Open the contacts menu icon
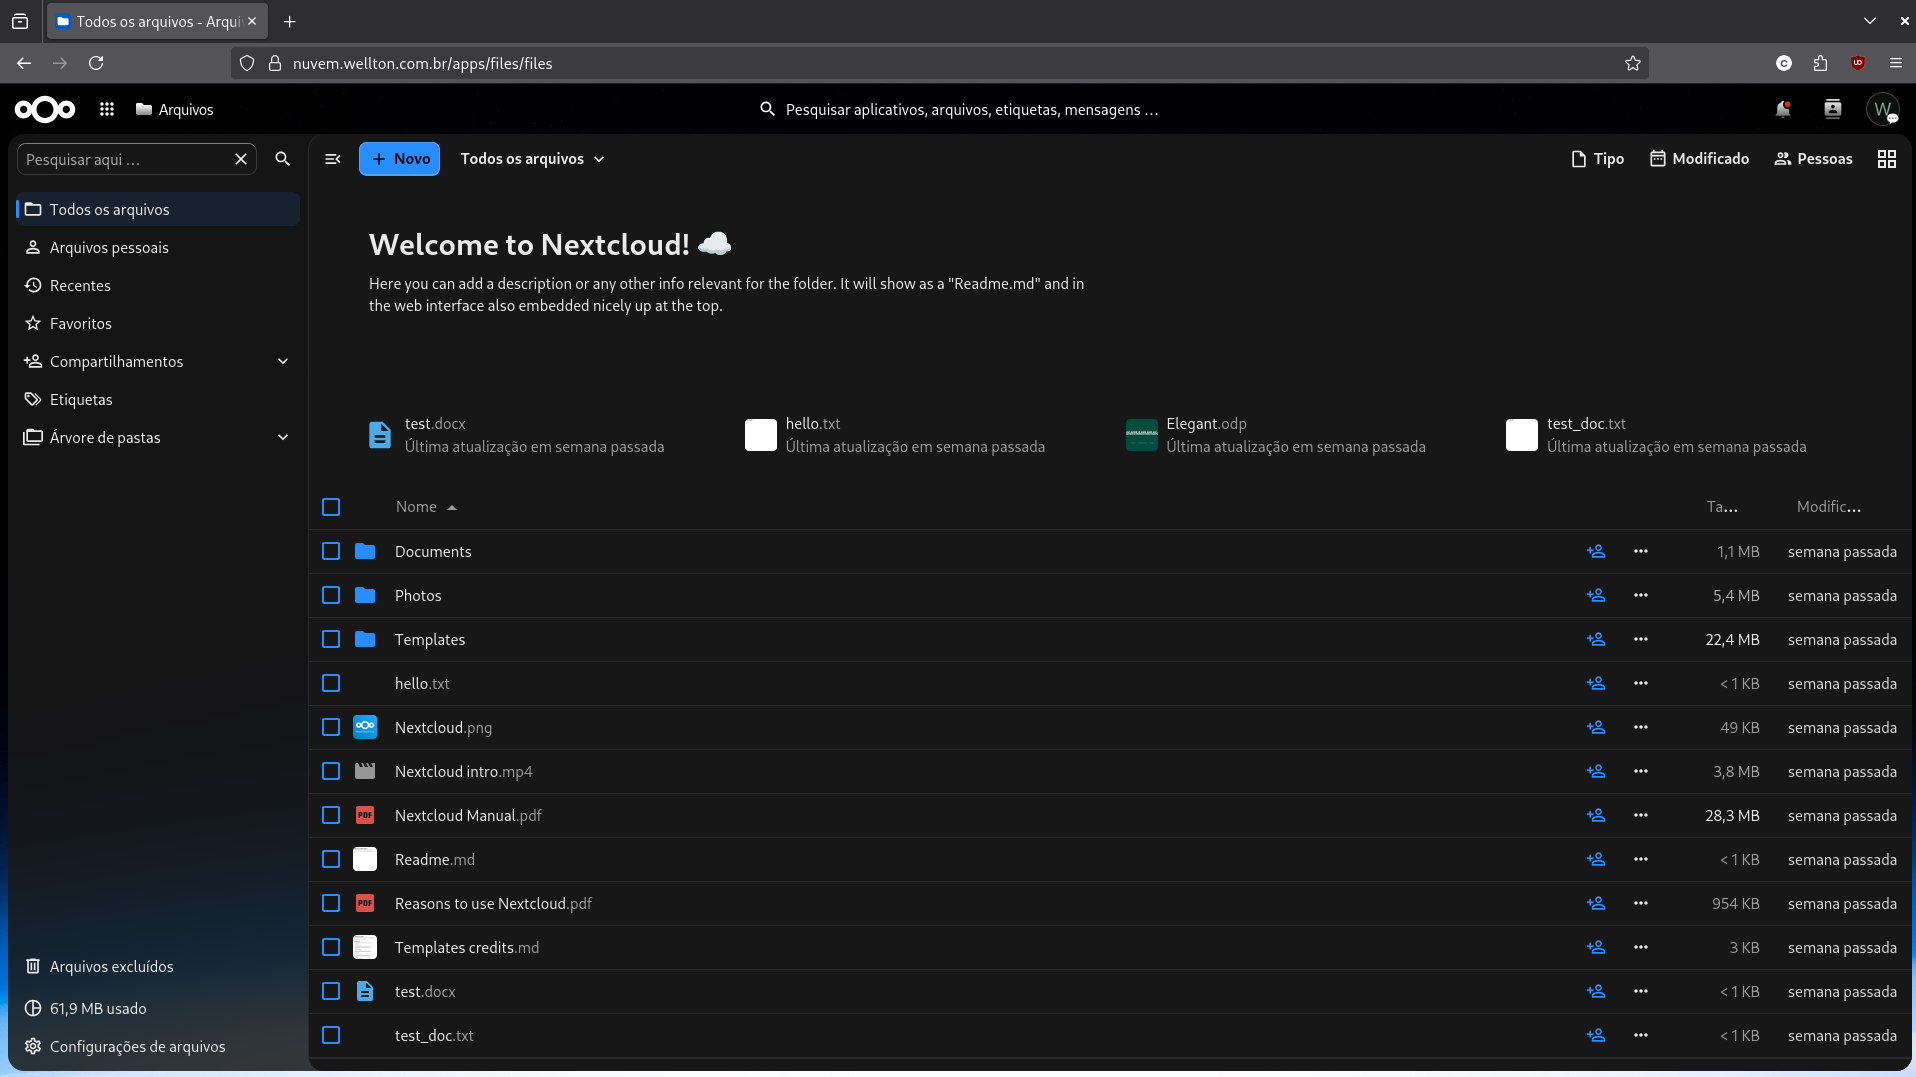1916x1077 pixels. click(1833, 109)
